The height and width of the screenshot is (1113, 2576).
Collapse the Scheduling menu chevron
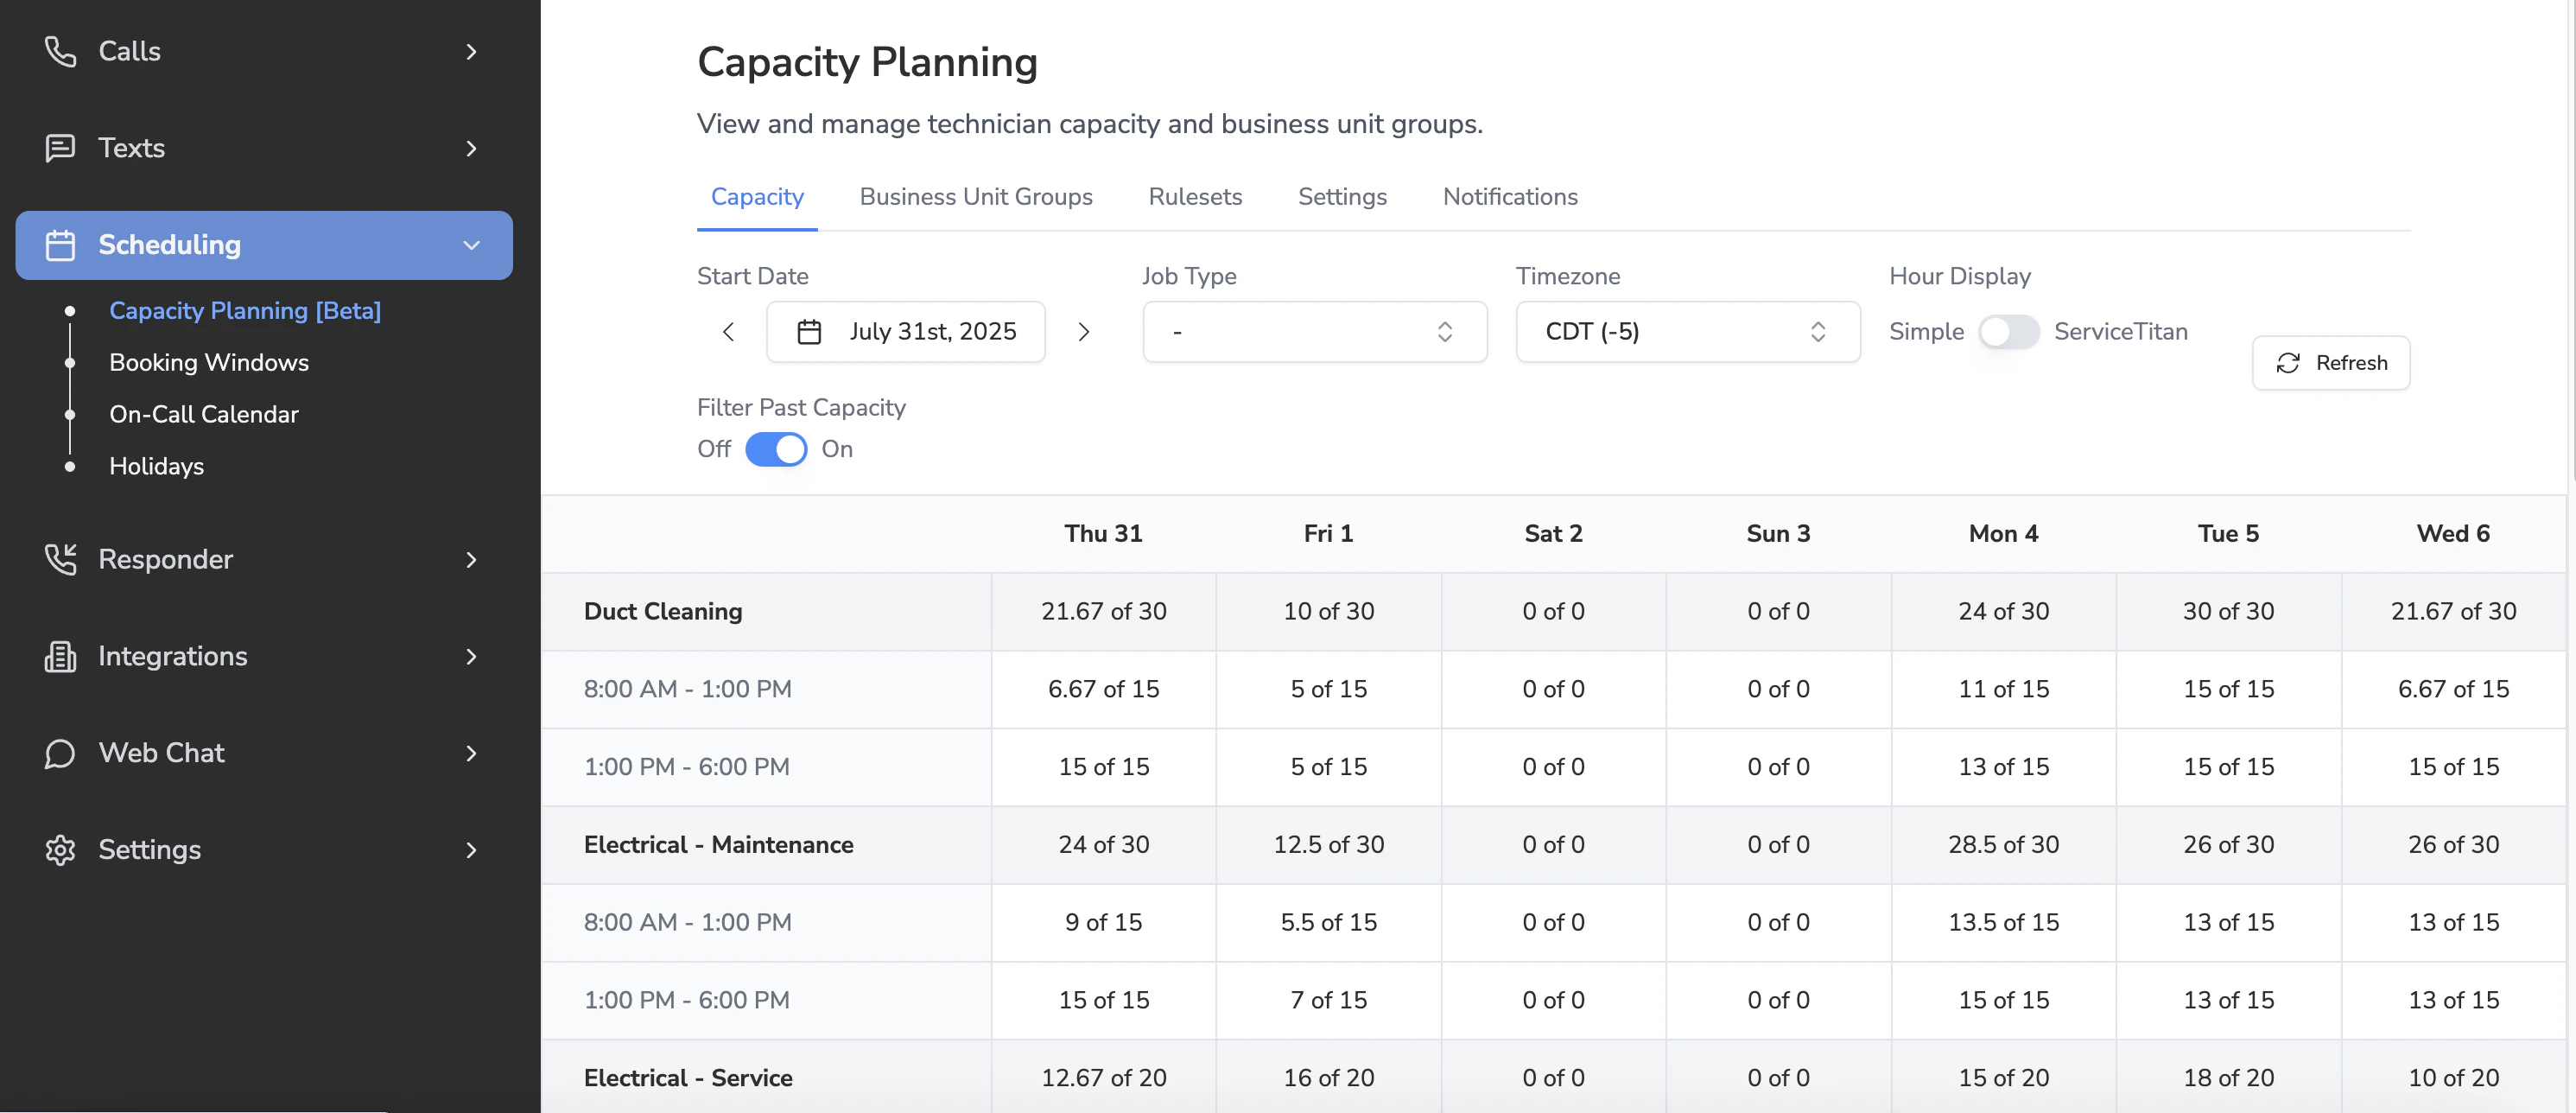point(472,245)
